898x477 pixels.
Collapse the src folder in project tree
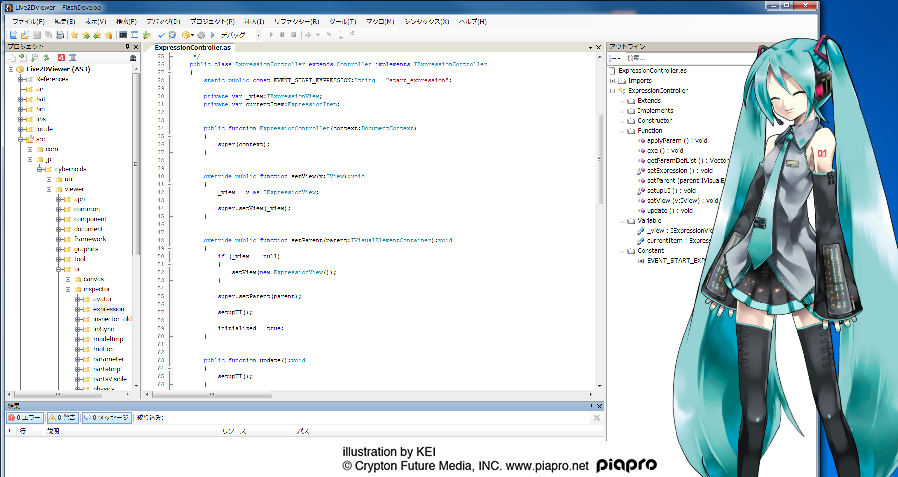(21, 139)
